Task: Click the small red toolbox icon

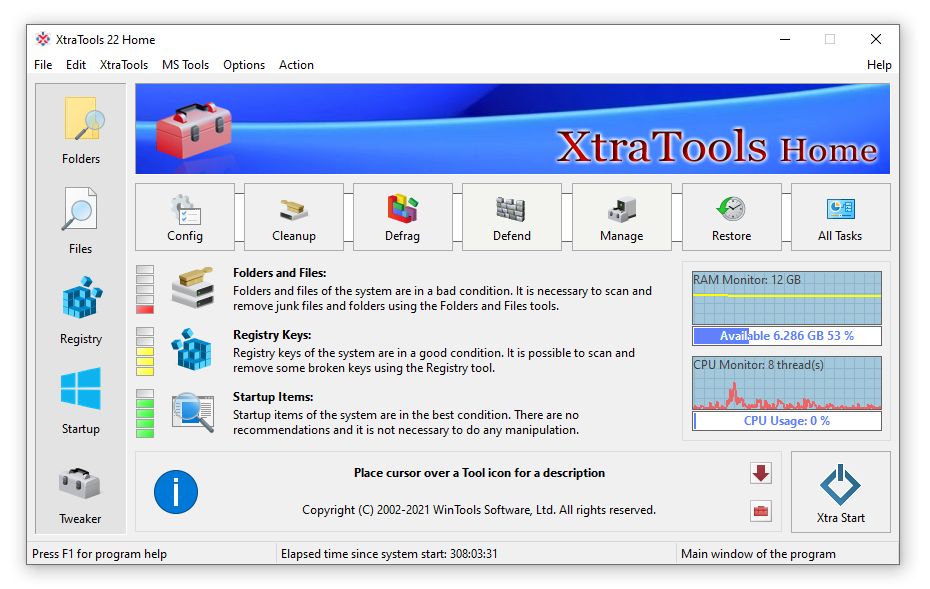Action: pos(761,511)
